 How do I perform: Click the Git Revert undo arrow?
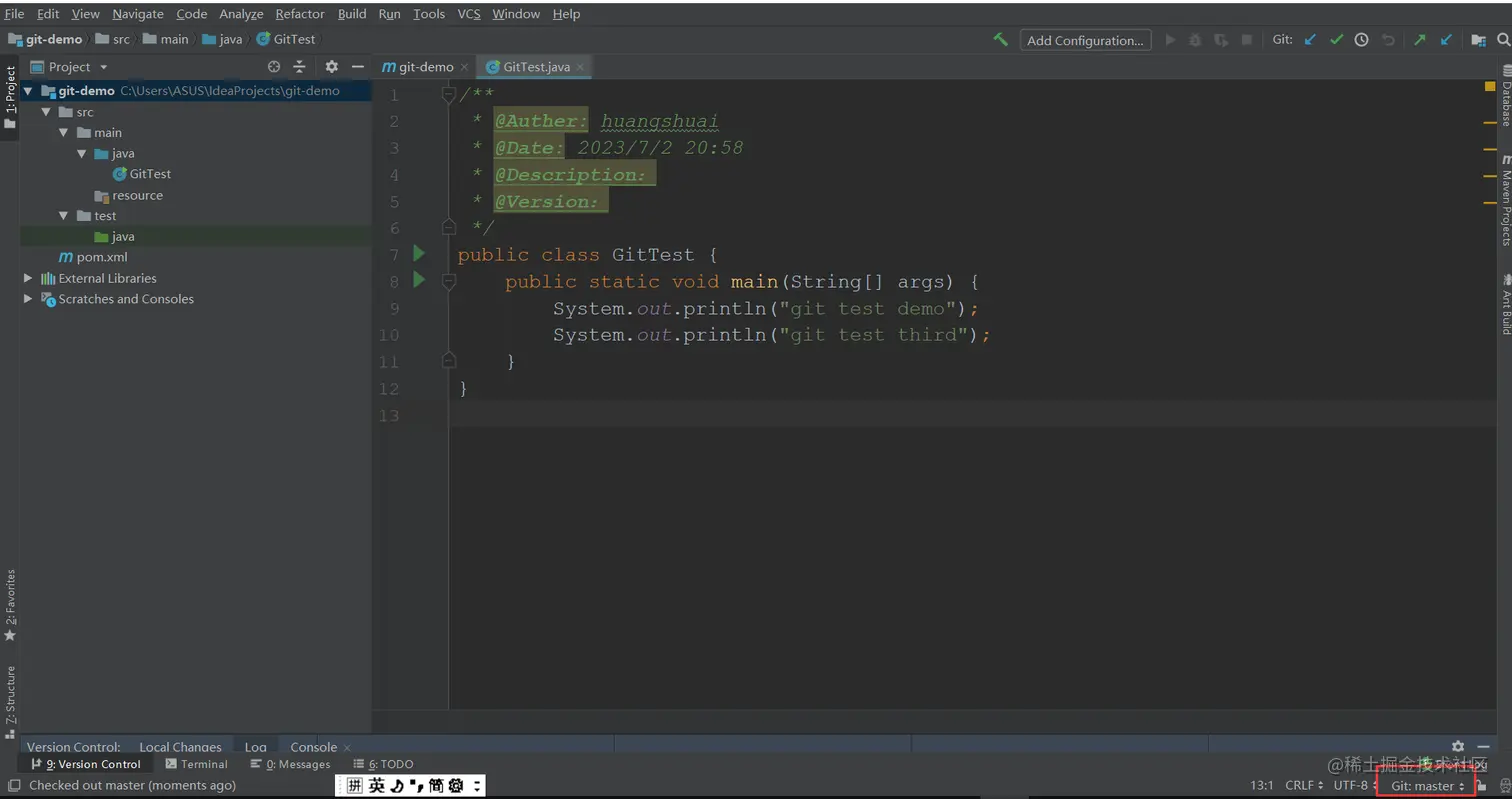(x=1388, y=40)
